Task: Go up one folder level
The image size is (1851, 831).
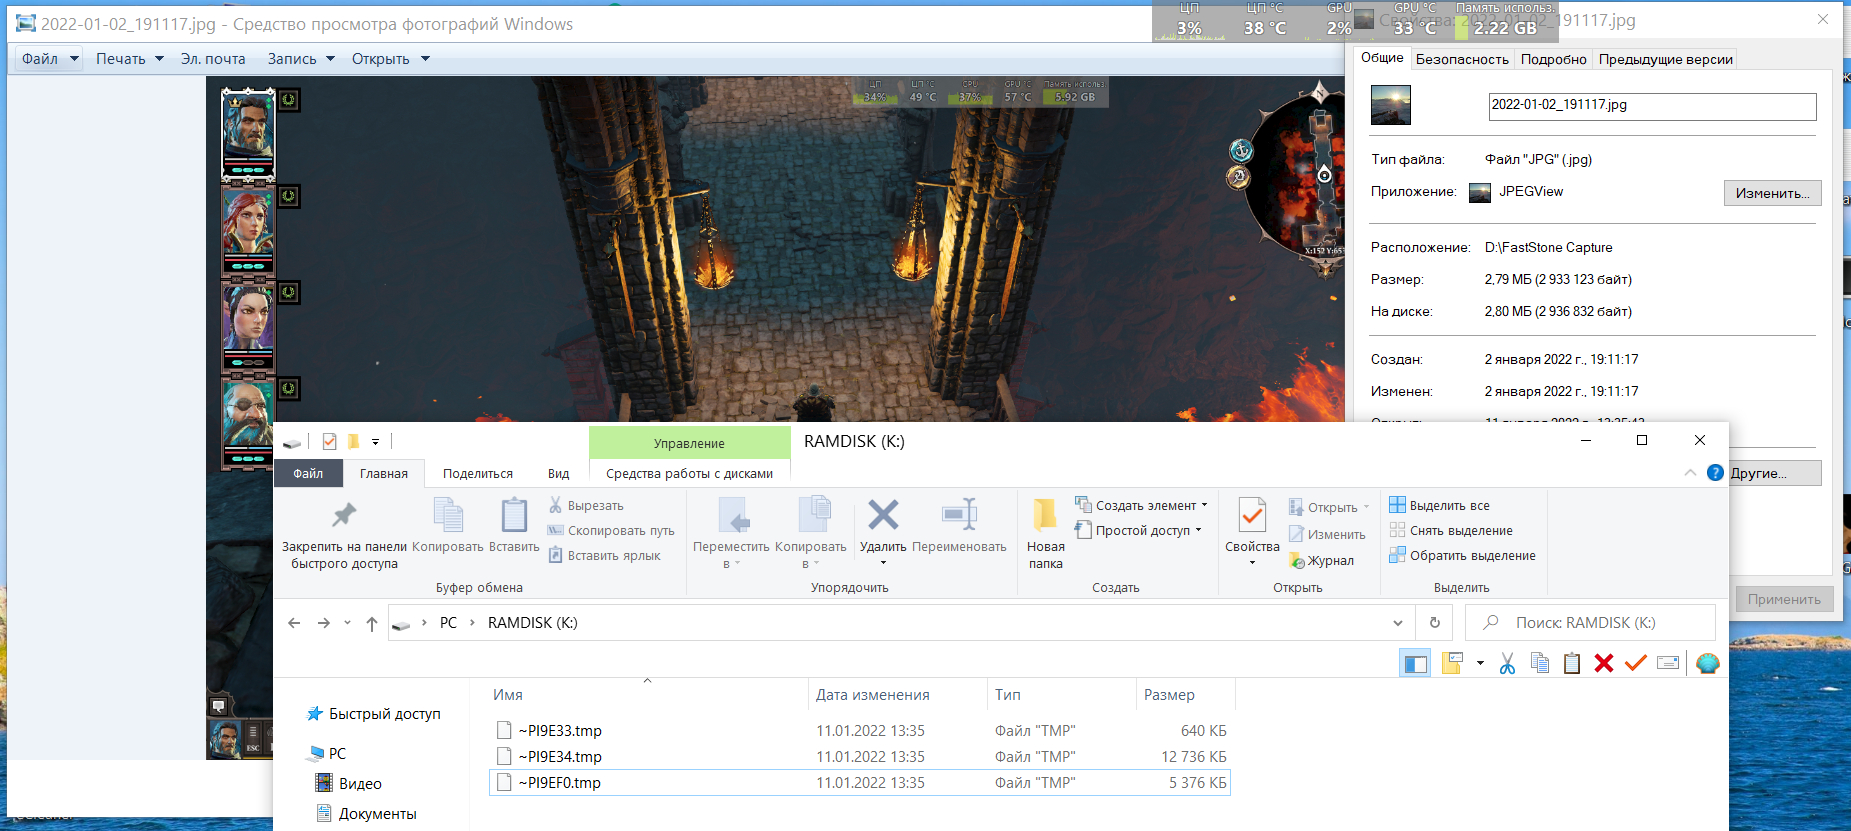Action: (x=372, y=623)
